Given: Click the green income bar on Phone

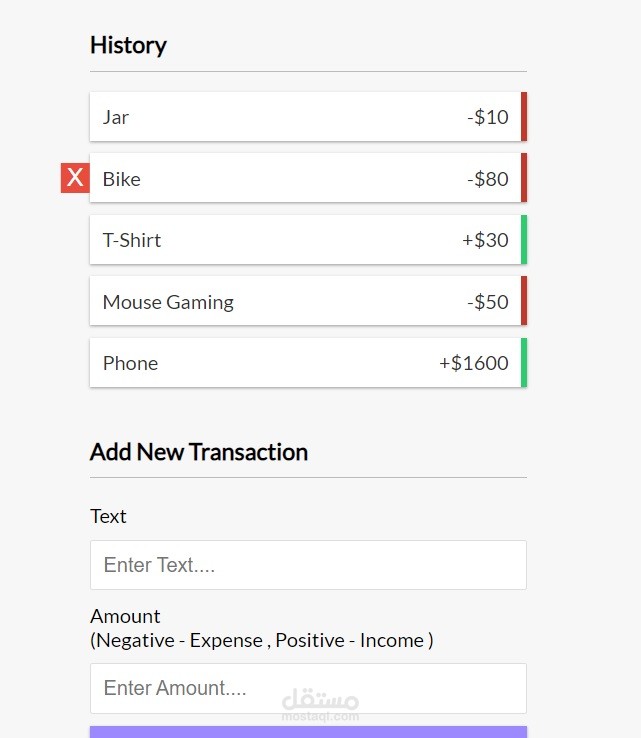Looking at the screenshot, I should [524, 363].
